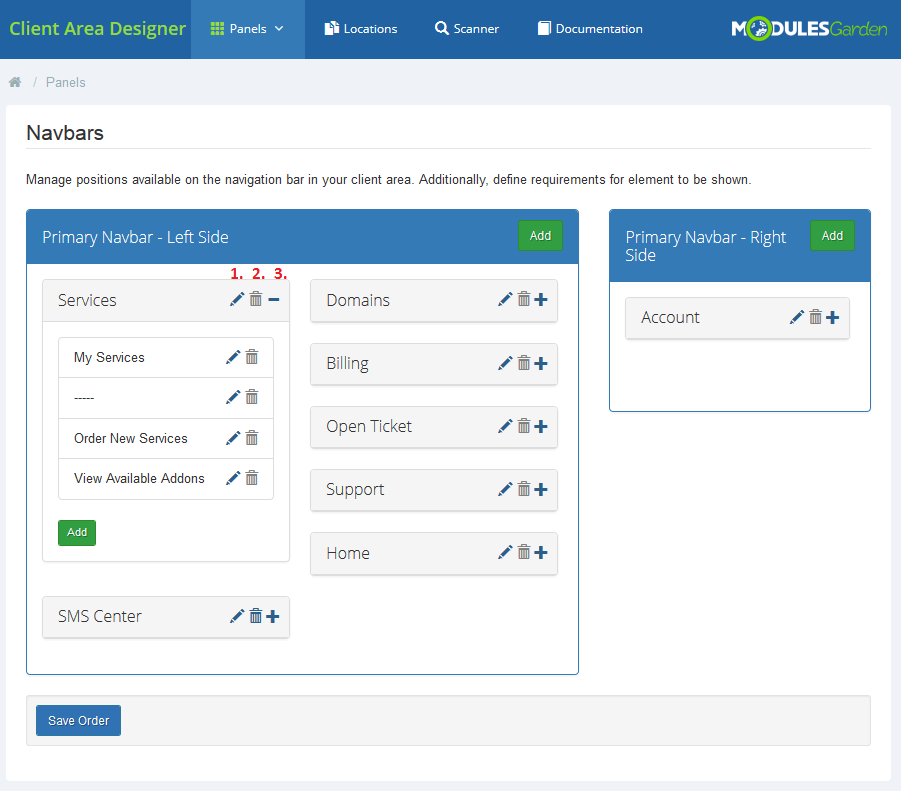Edit the Open Ticket navbar item

[x=505, y=426]
